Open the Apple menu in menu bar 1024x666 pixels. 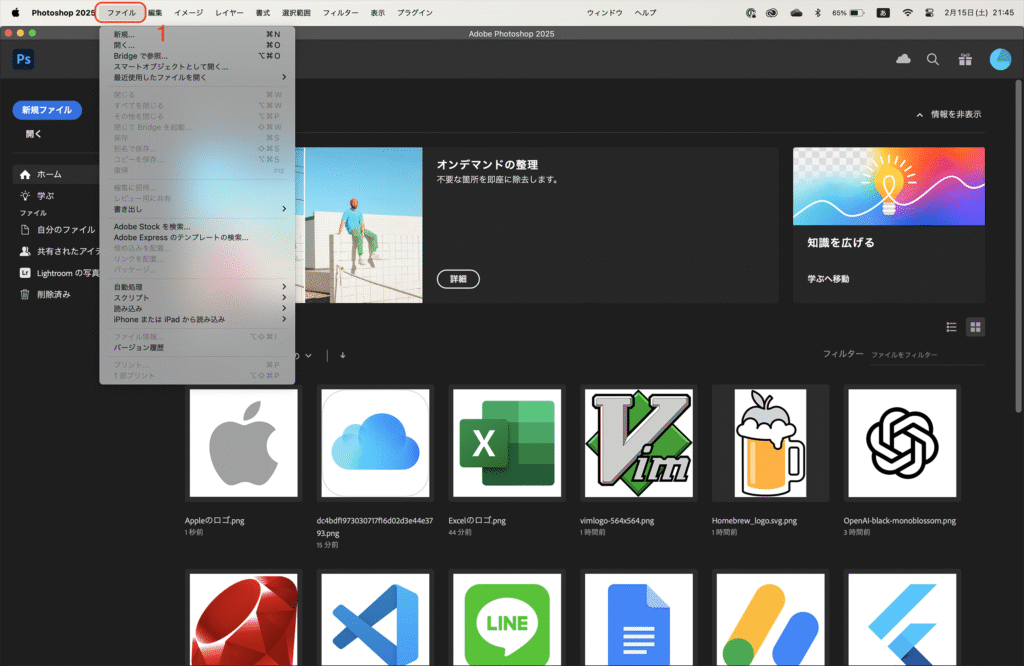(x=16, y=12)
